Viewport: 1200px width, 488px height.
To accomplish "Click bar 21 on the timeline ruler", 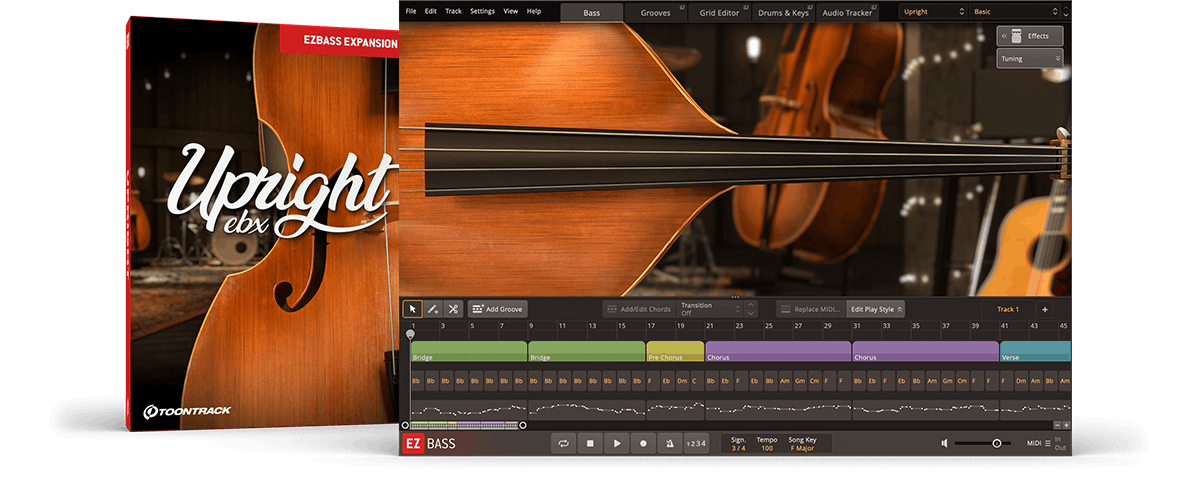I will 710,326.
